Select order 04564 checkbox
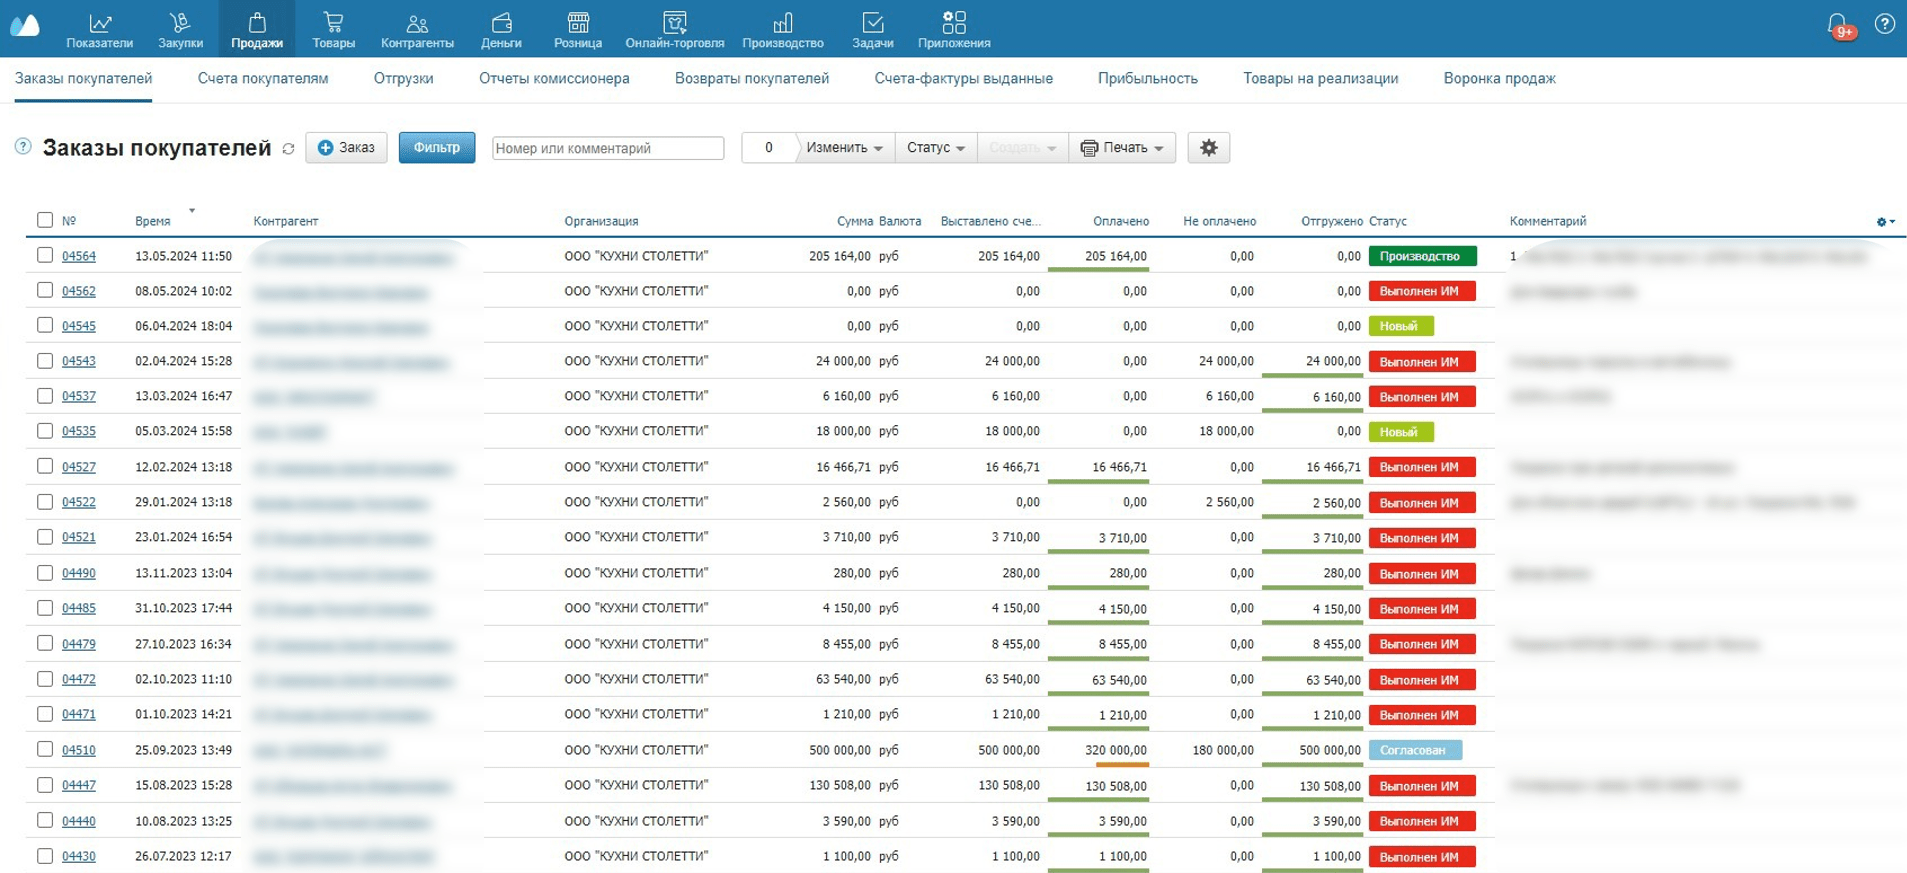This screenshot has width=1907, height=873. [x=45, y=255]
